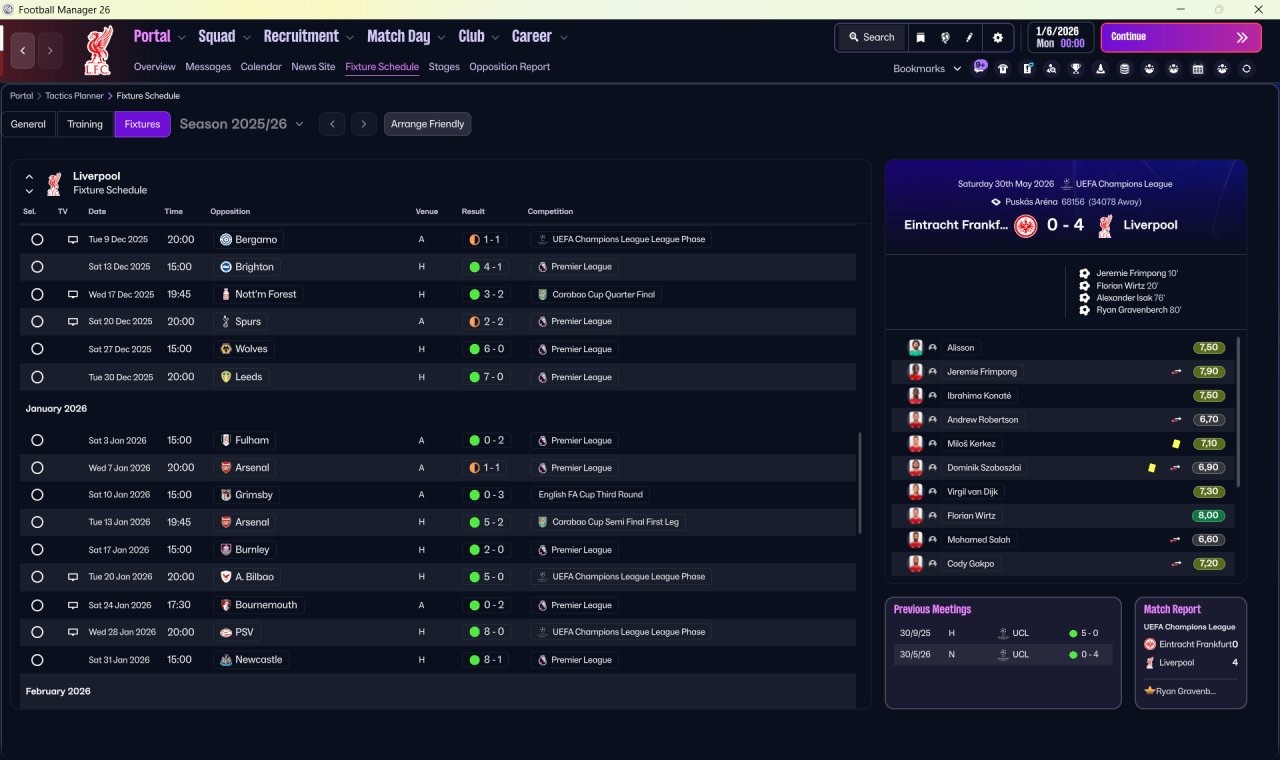Select the radio button for the Newcastle fixture
The width and height of the screenshot is (1280, 760).
tap(37, 660)
